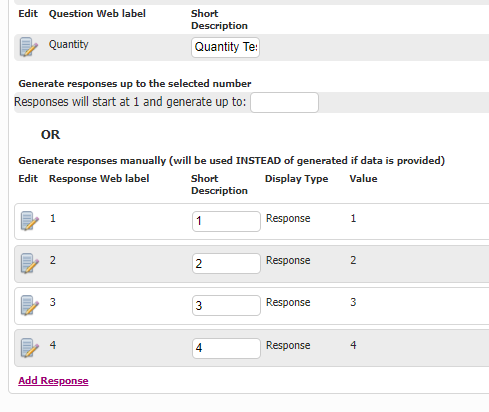Screen dimensions: 489x412
Task: Select the Display Type column header
Action: 296,179
